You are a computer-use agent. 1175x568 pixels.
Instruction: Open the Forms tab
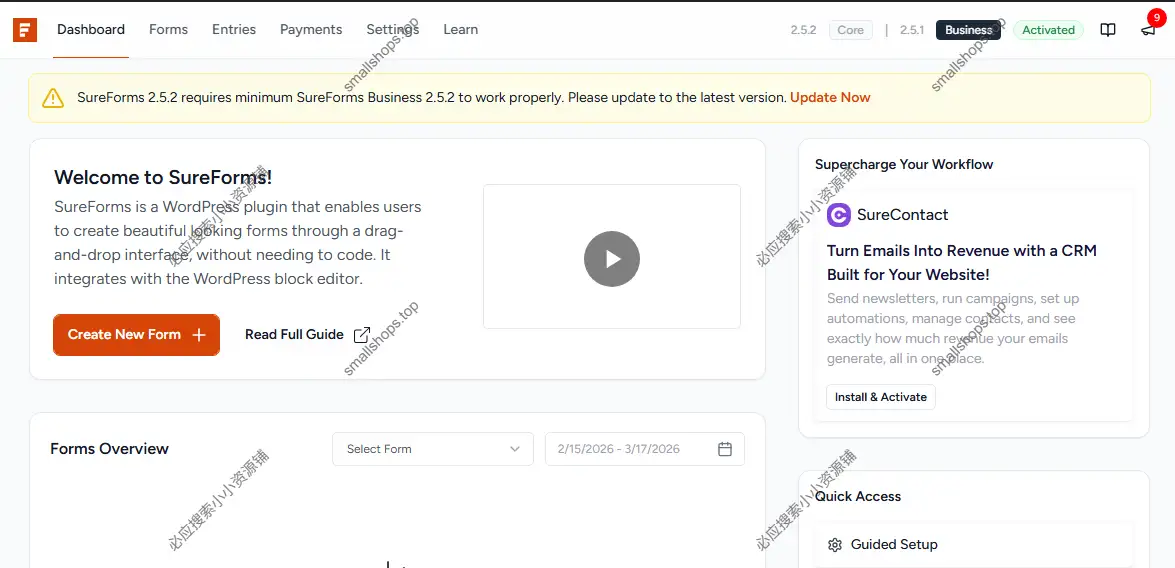pyautogui.click(x=169, y=30)
